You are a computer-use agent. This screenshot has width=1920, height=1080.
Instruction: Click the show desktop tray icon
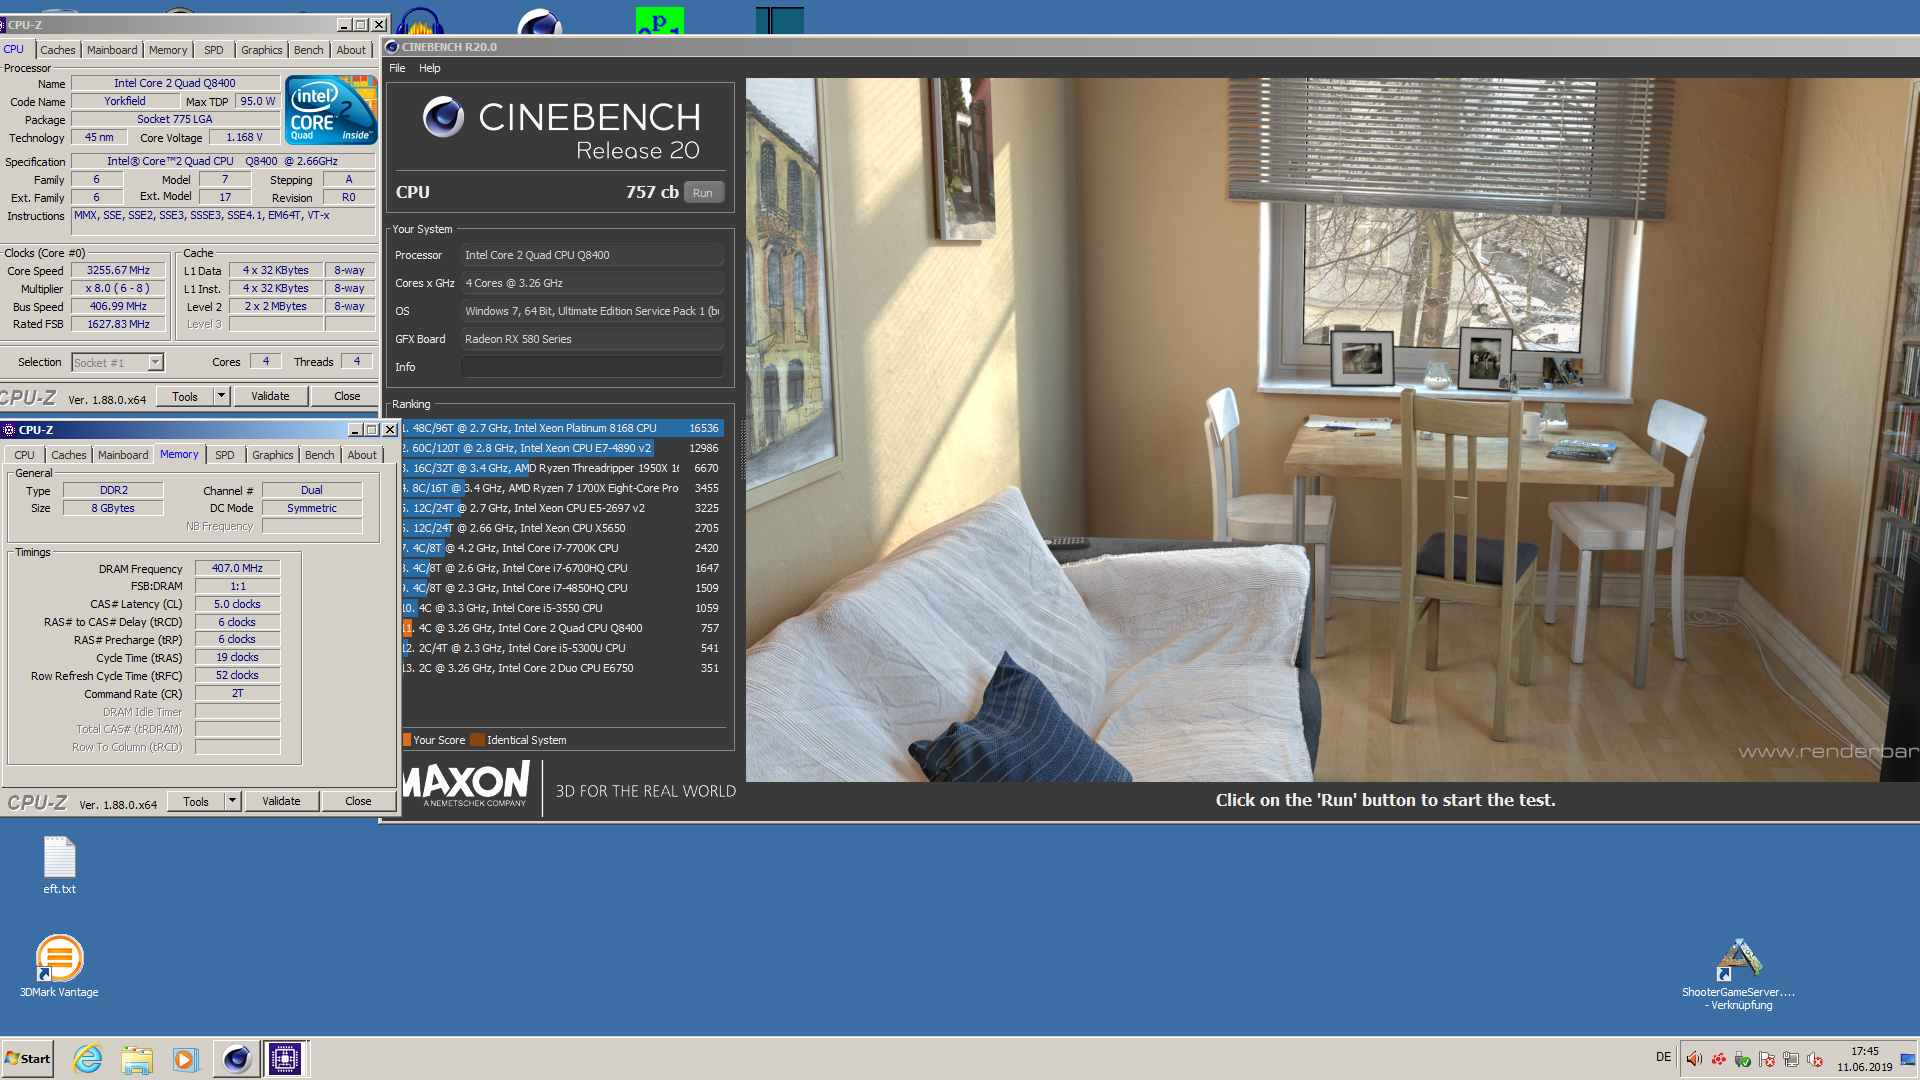click(x=1908, y=1059)
